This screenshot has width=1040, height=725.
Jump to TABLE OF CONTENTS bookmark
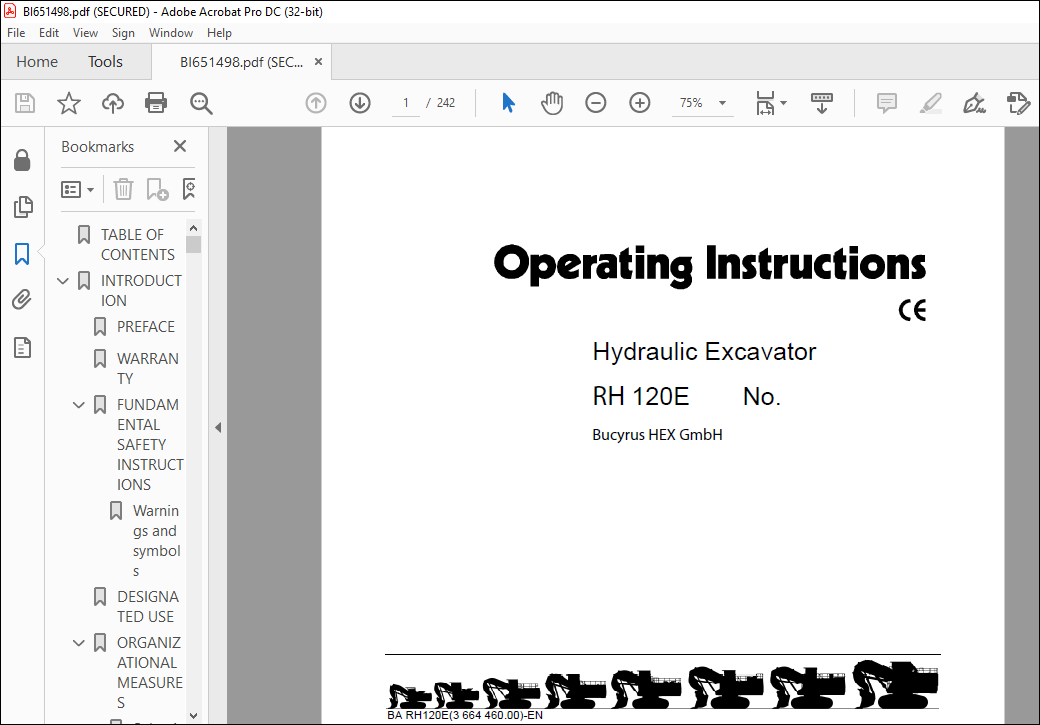tap(138, 245)
